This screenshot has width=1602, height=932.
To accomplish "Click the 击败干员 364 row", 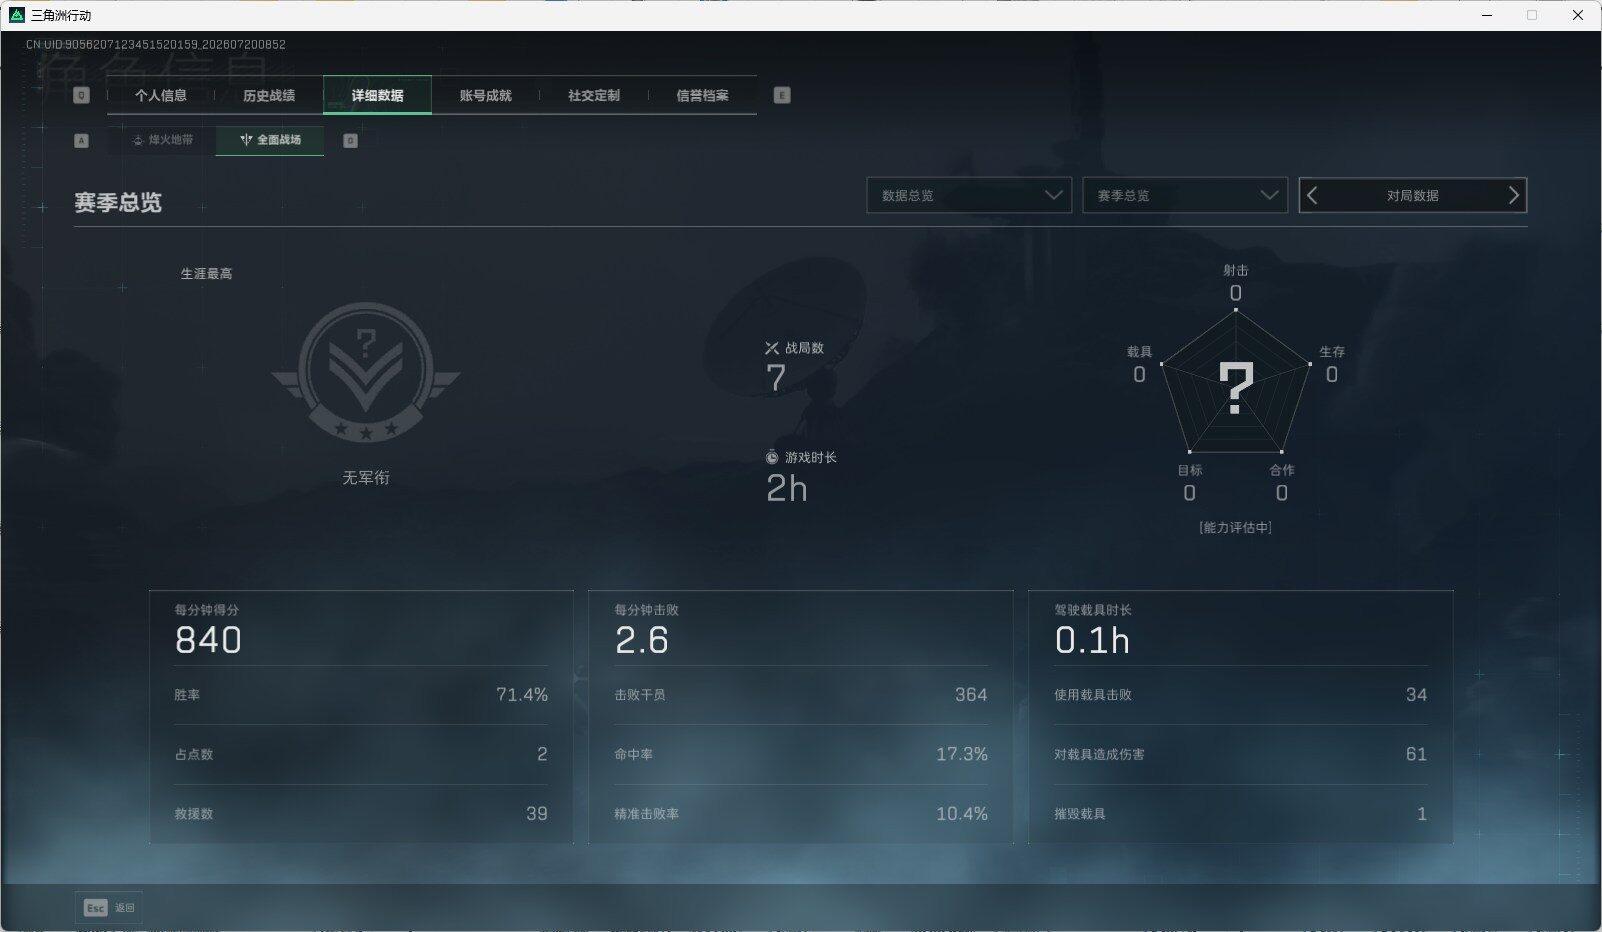I will click(801, 695).
